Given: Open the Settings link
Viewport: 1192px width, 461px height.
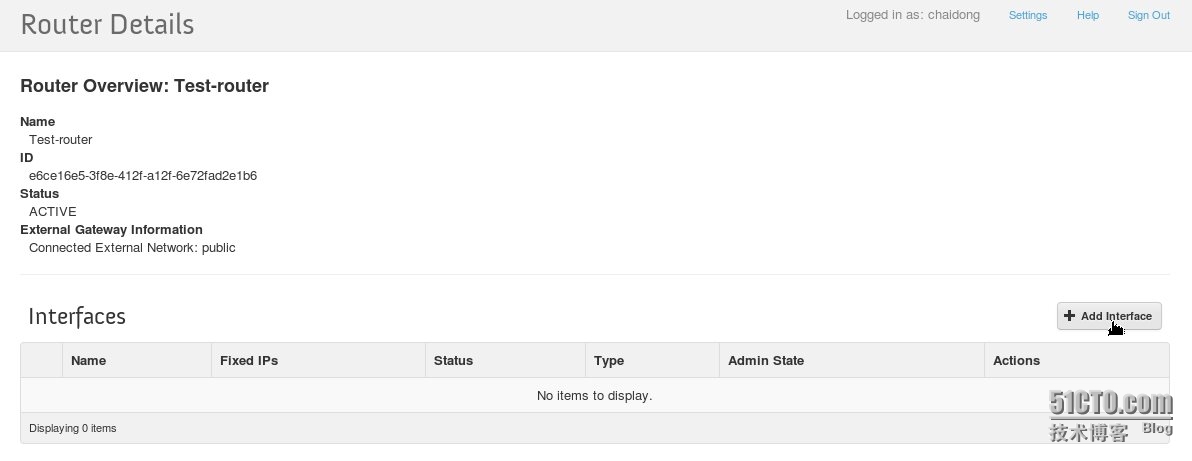Looking at the screenshot, I should 1028,15.
